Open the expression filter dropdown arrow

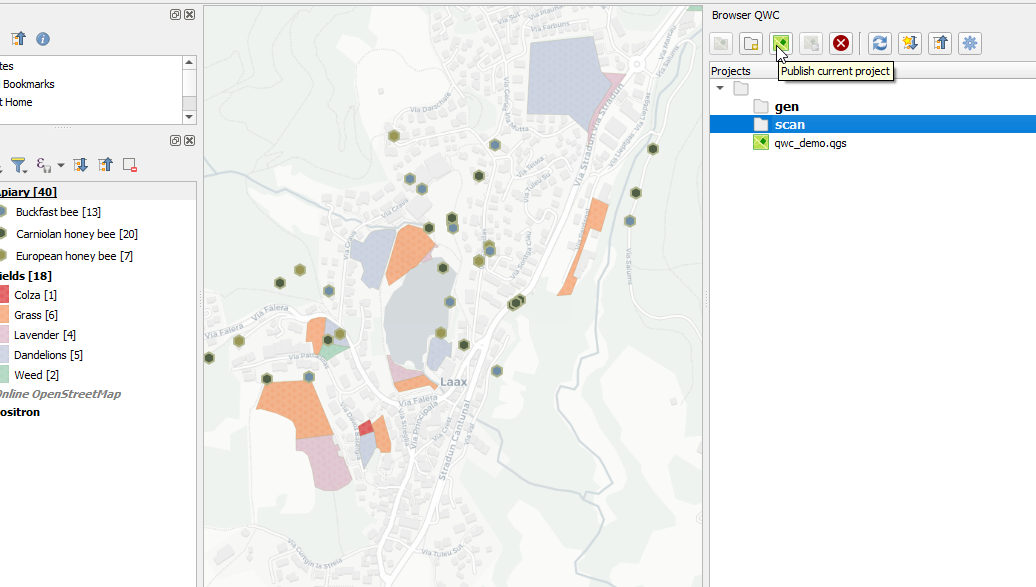click(x=61, y=165)
